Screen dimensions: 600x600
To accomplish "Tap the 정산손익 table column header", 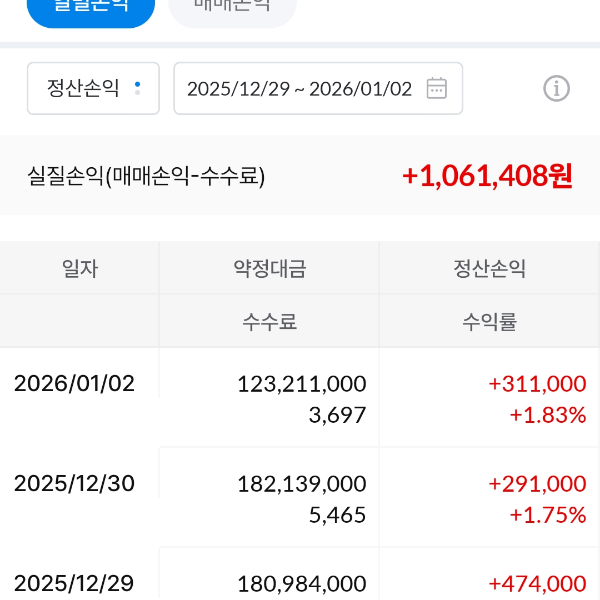I will 490,268.
